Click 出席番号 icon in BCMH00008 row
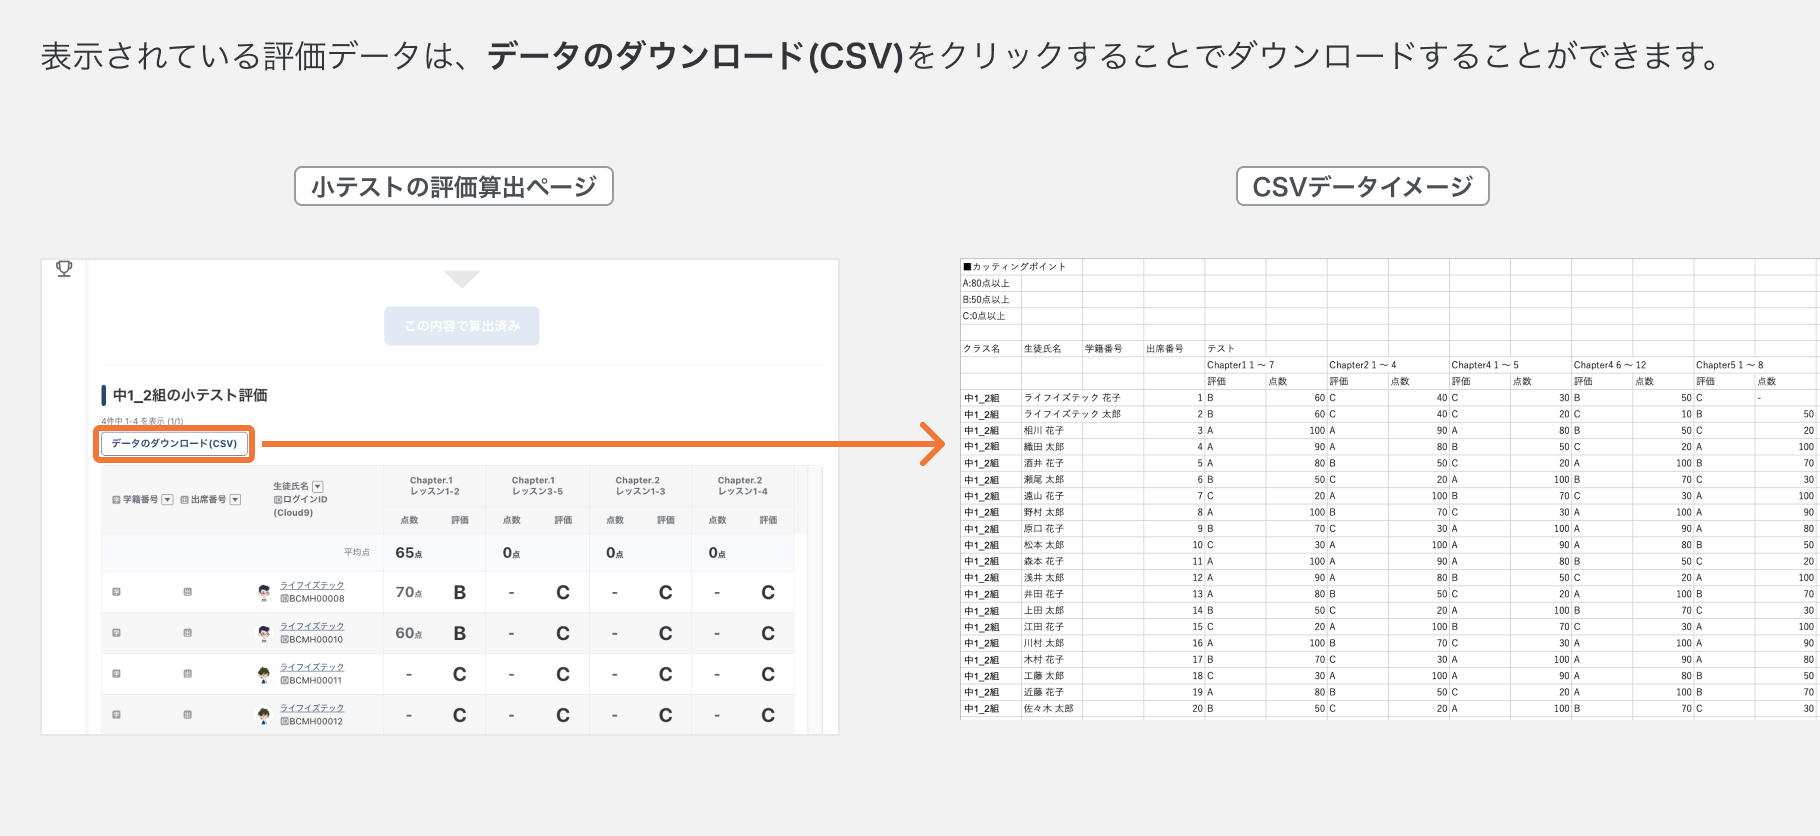 tap(187, 592)
